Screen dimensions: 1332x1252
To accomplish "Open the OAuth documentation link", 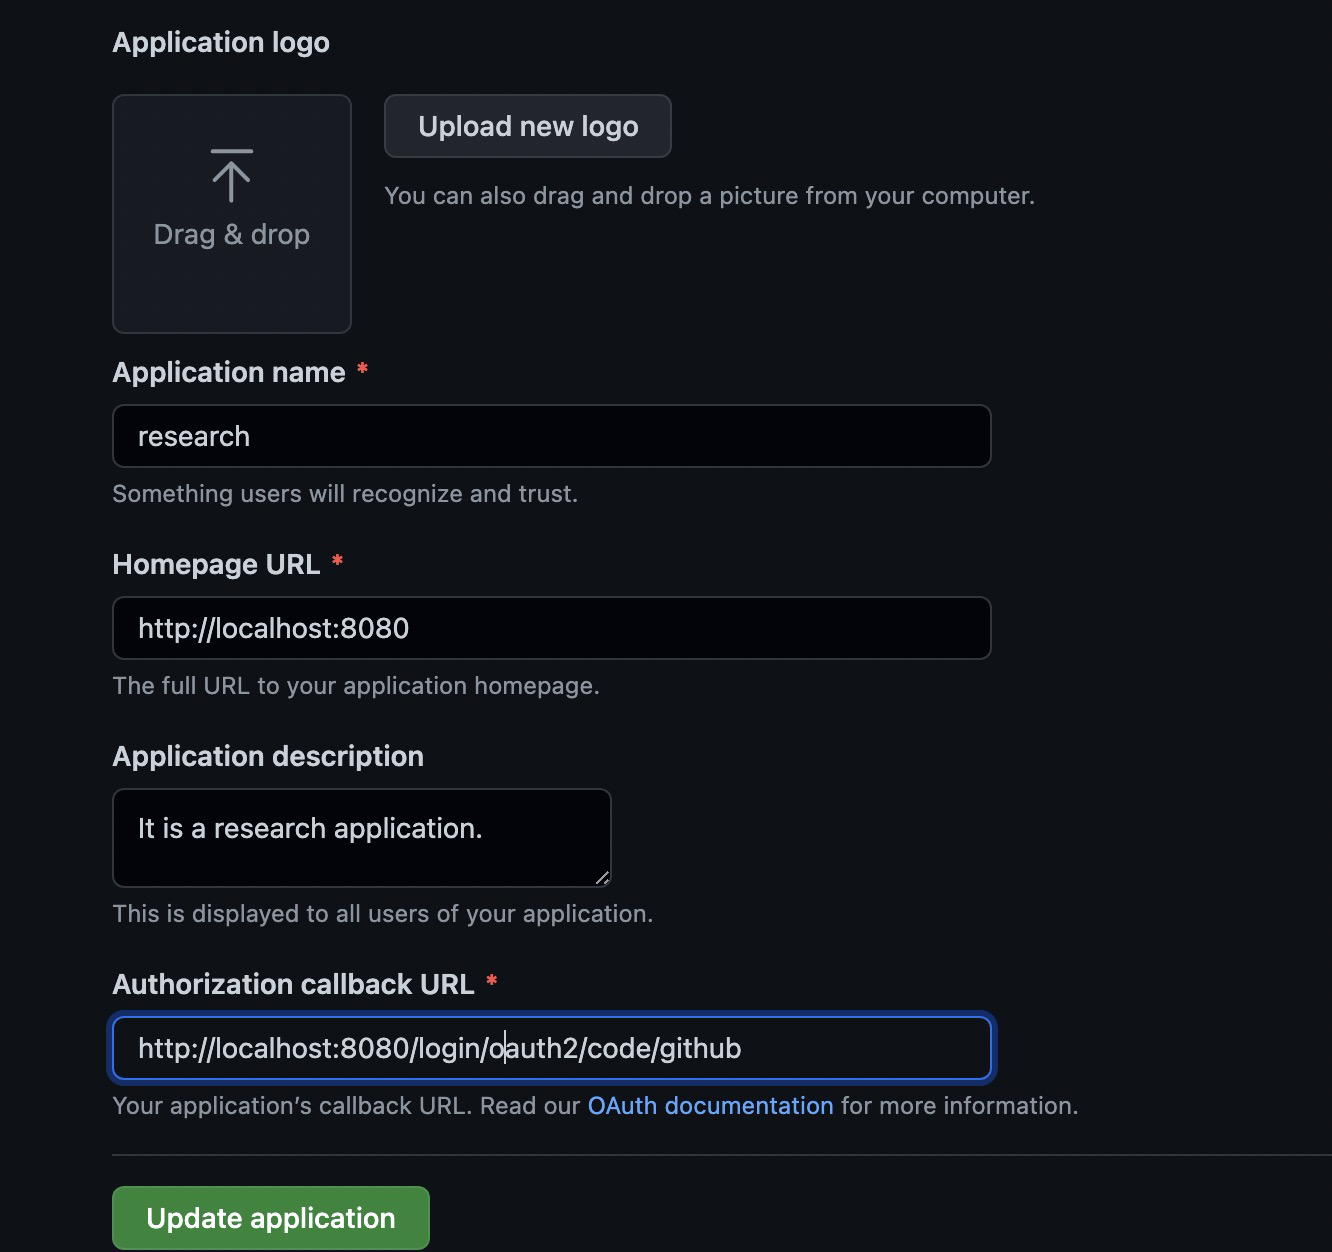I will pyautogui.click(x=710, y=1106).
